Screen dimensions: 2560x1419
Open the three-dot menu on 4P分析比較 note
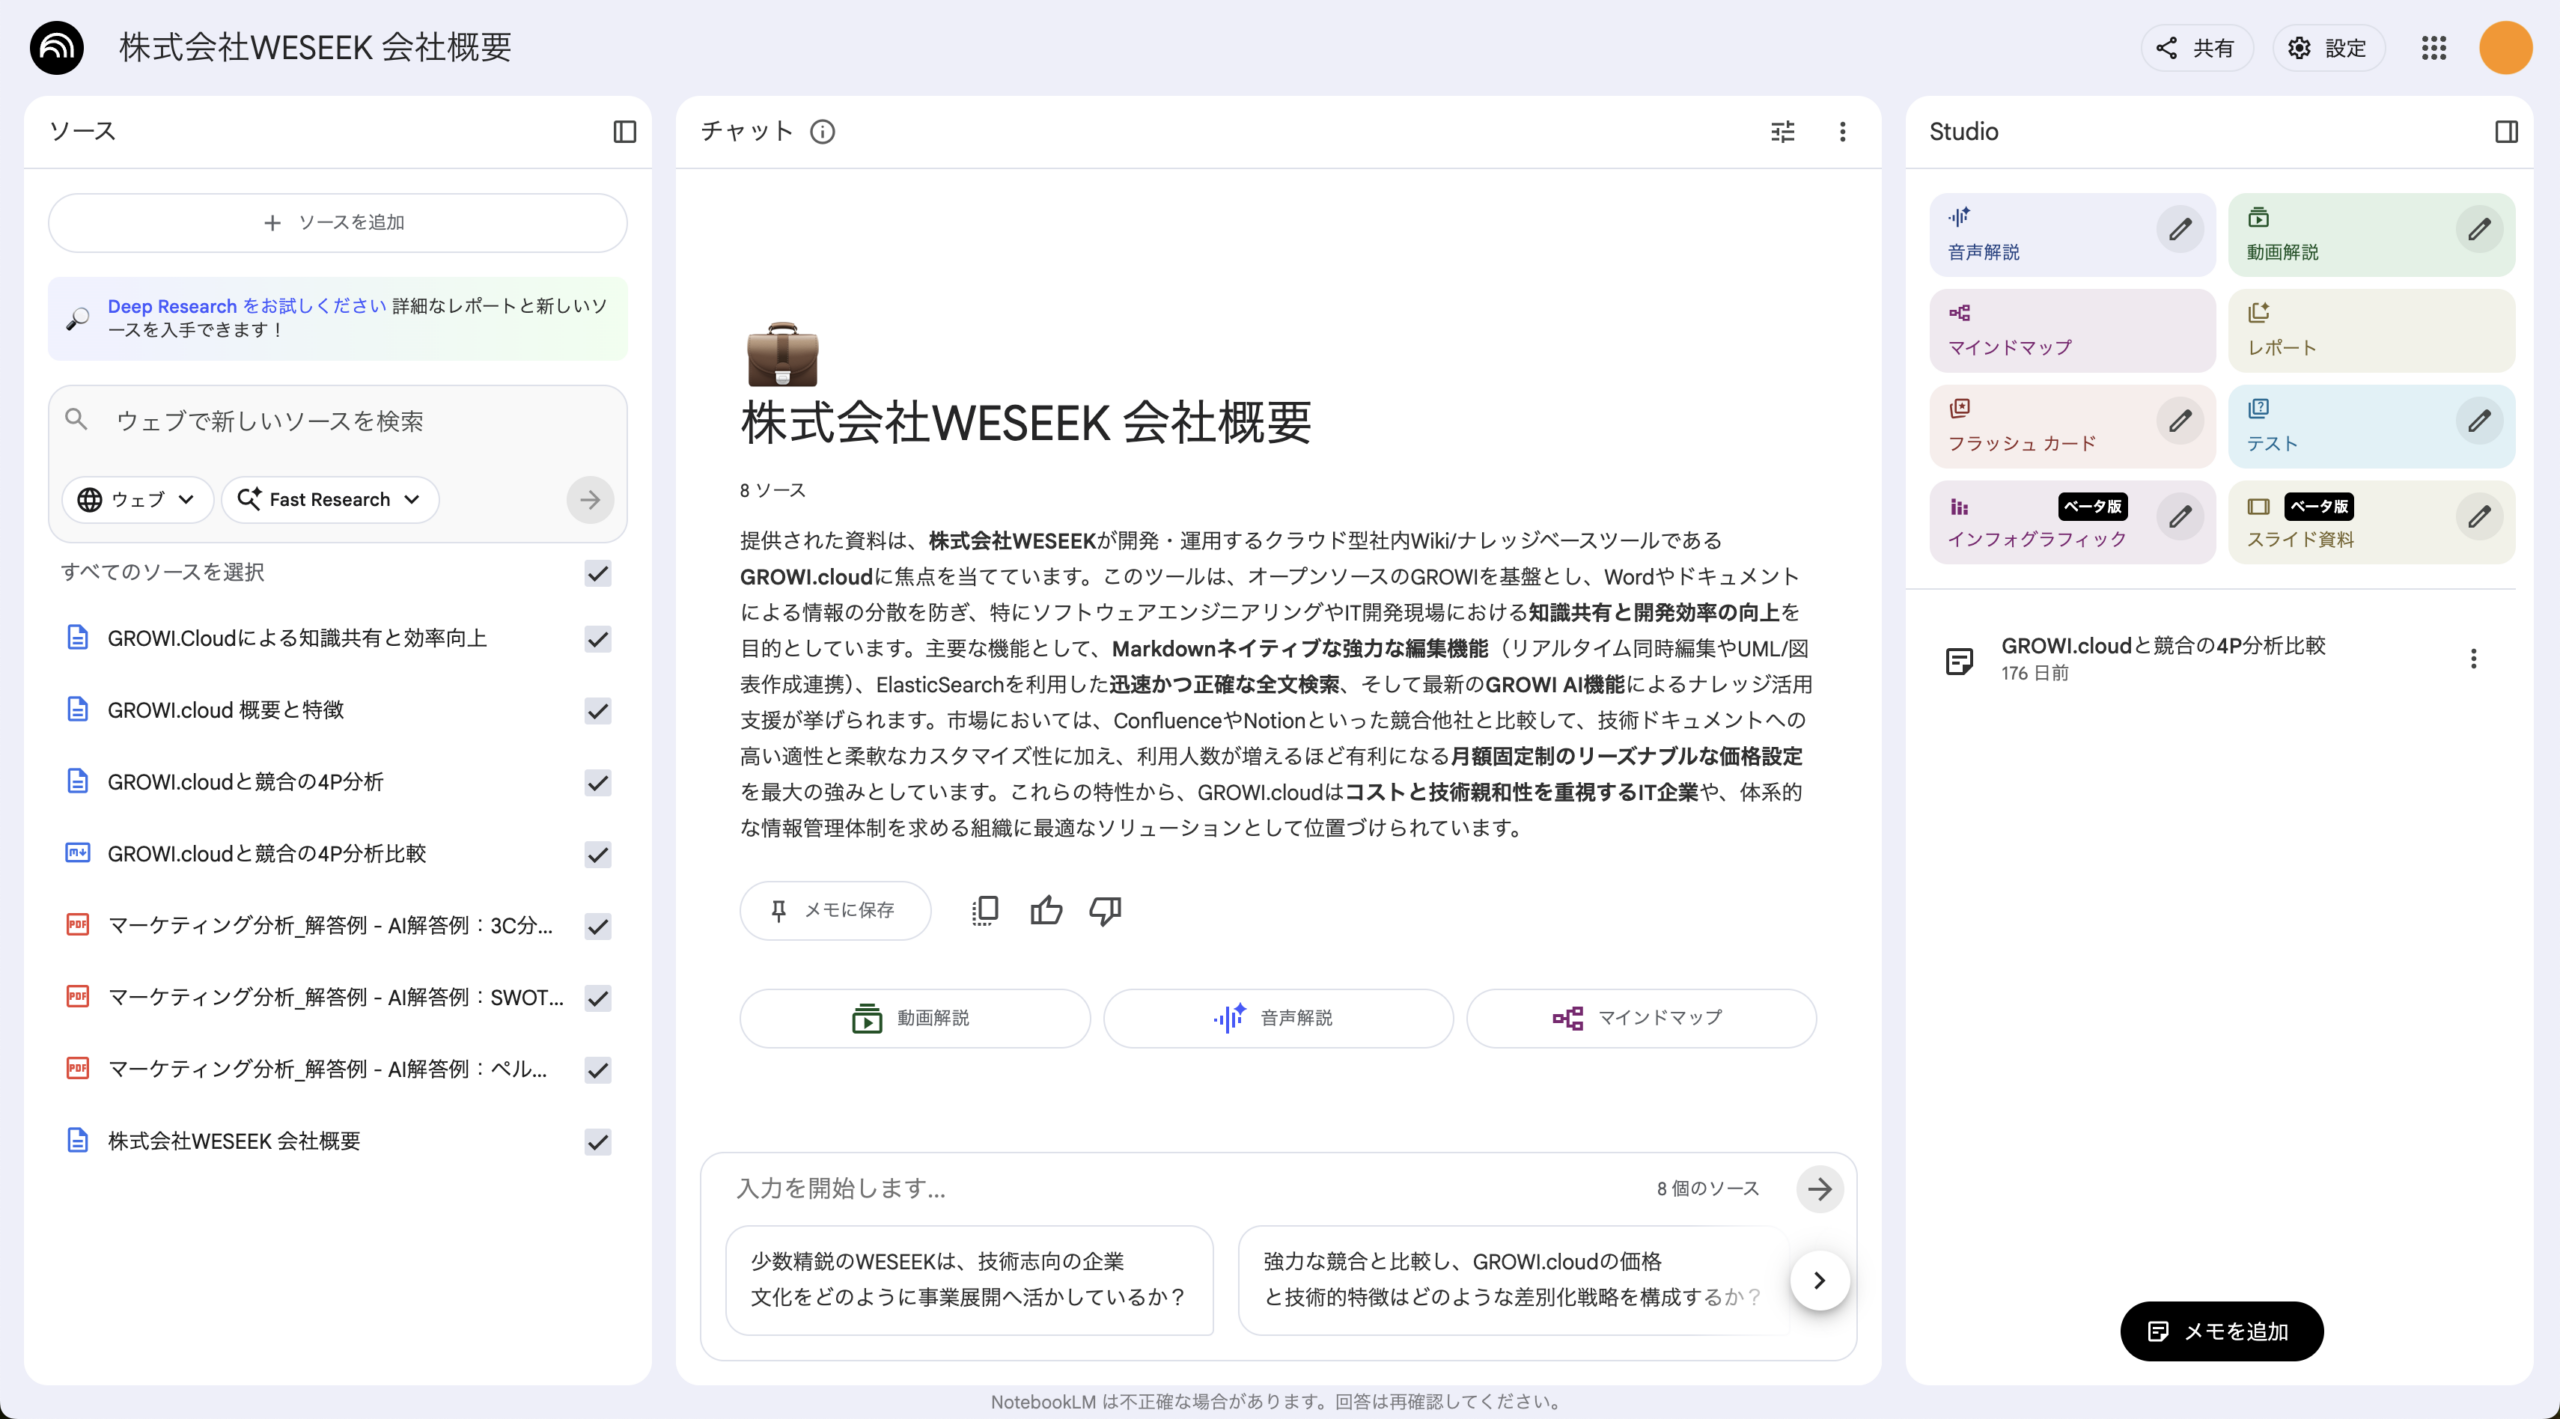[2475, 658]
